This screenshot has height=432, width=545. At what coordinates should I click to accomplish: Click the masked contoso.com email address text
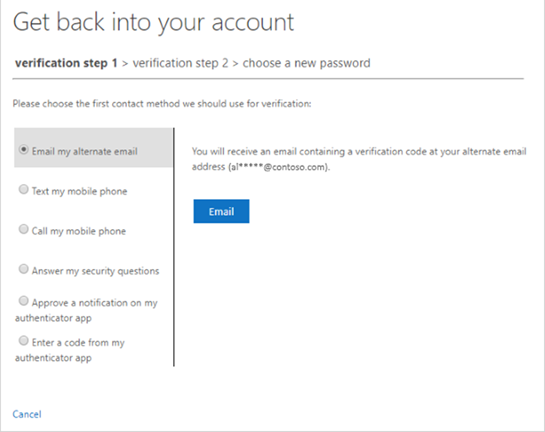pyautogui.click(x=279, y=167)
